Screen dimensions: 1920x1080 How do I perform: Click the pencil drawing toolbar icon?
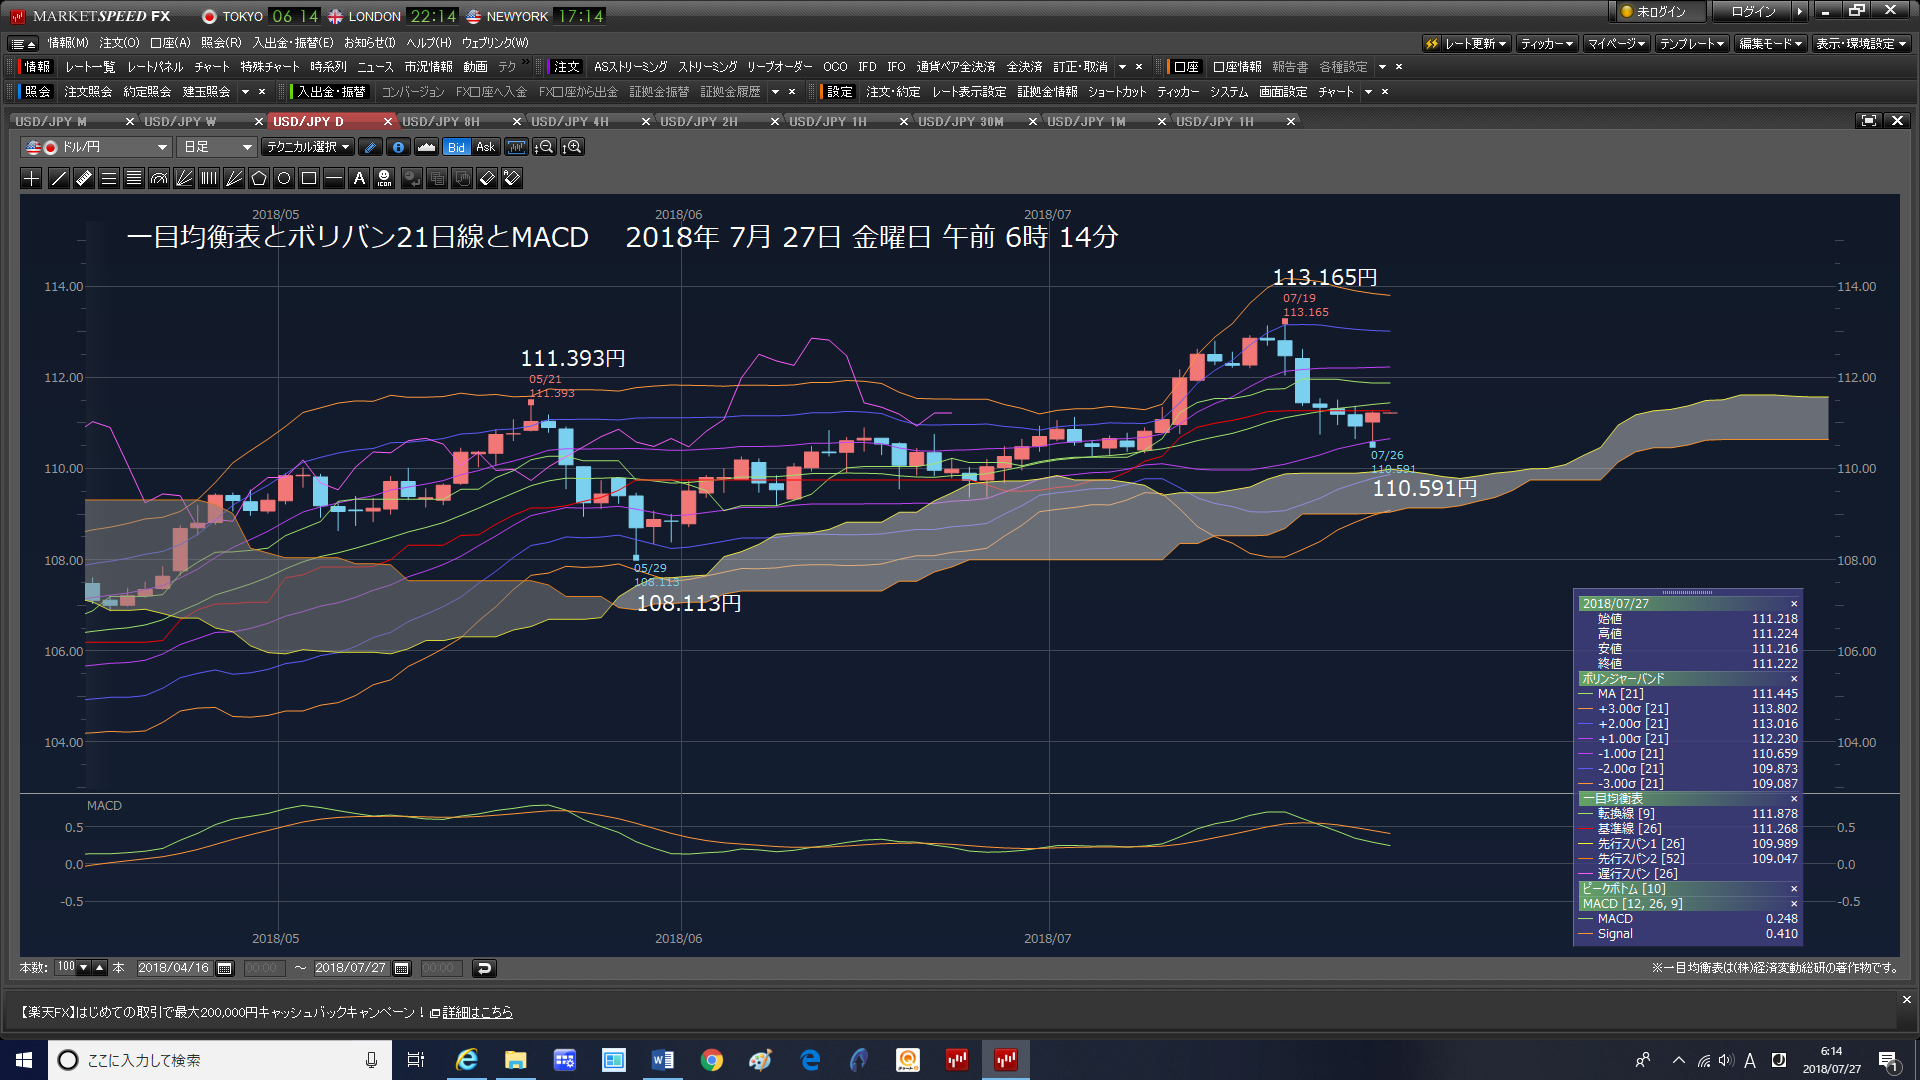click(370, 147)
